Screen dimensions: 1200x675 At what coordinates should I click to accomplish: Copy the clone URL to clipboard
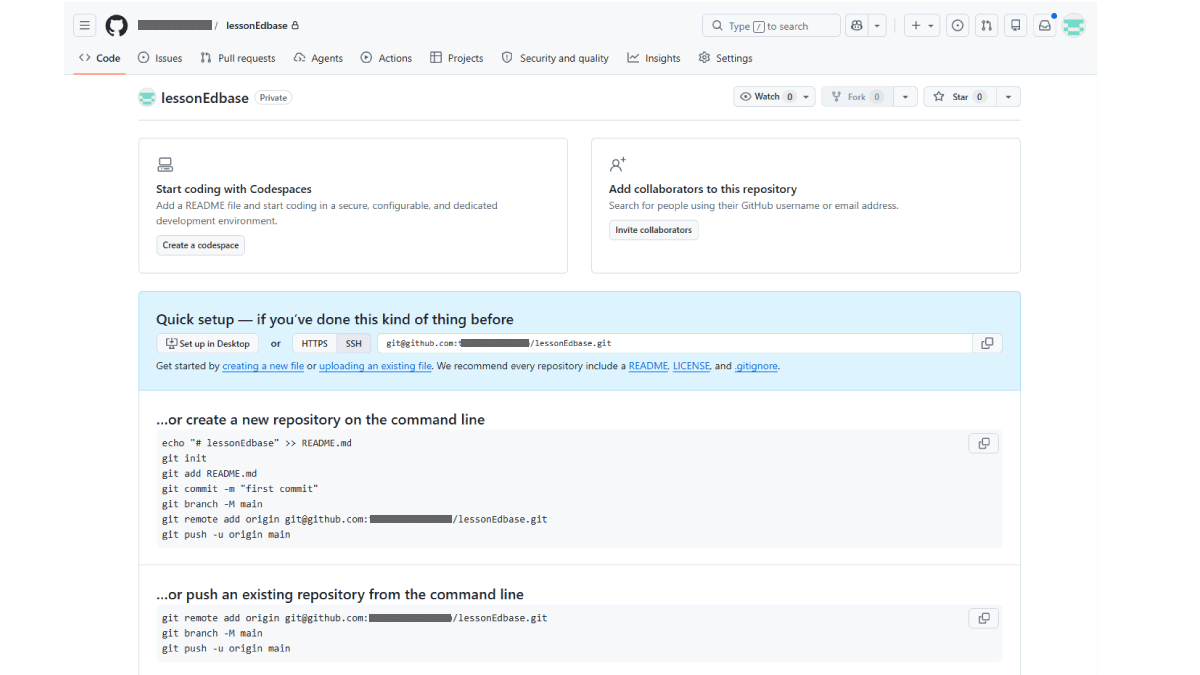point(987,344)
